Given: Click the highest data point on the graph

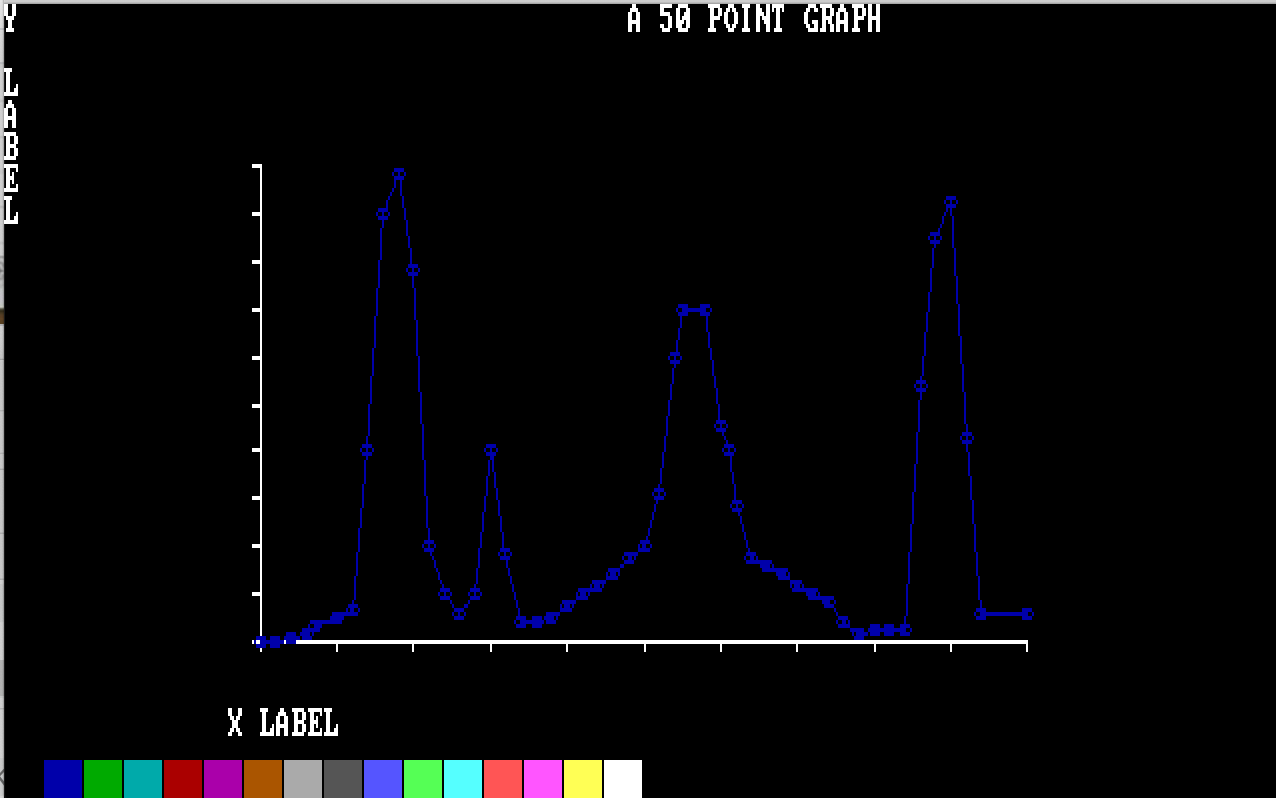Looking at the screenshot, I should click(399, 174).
